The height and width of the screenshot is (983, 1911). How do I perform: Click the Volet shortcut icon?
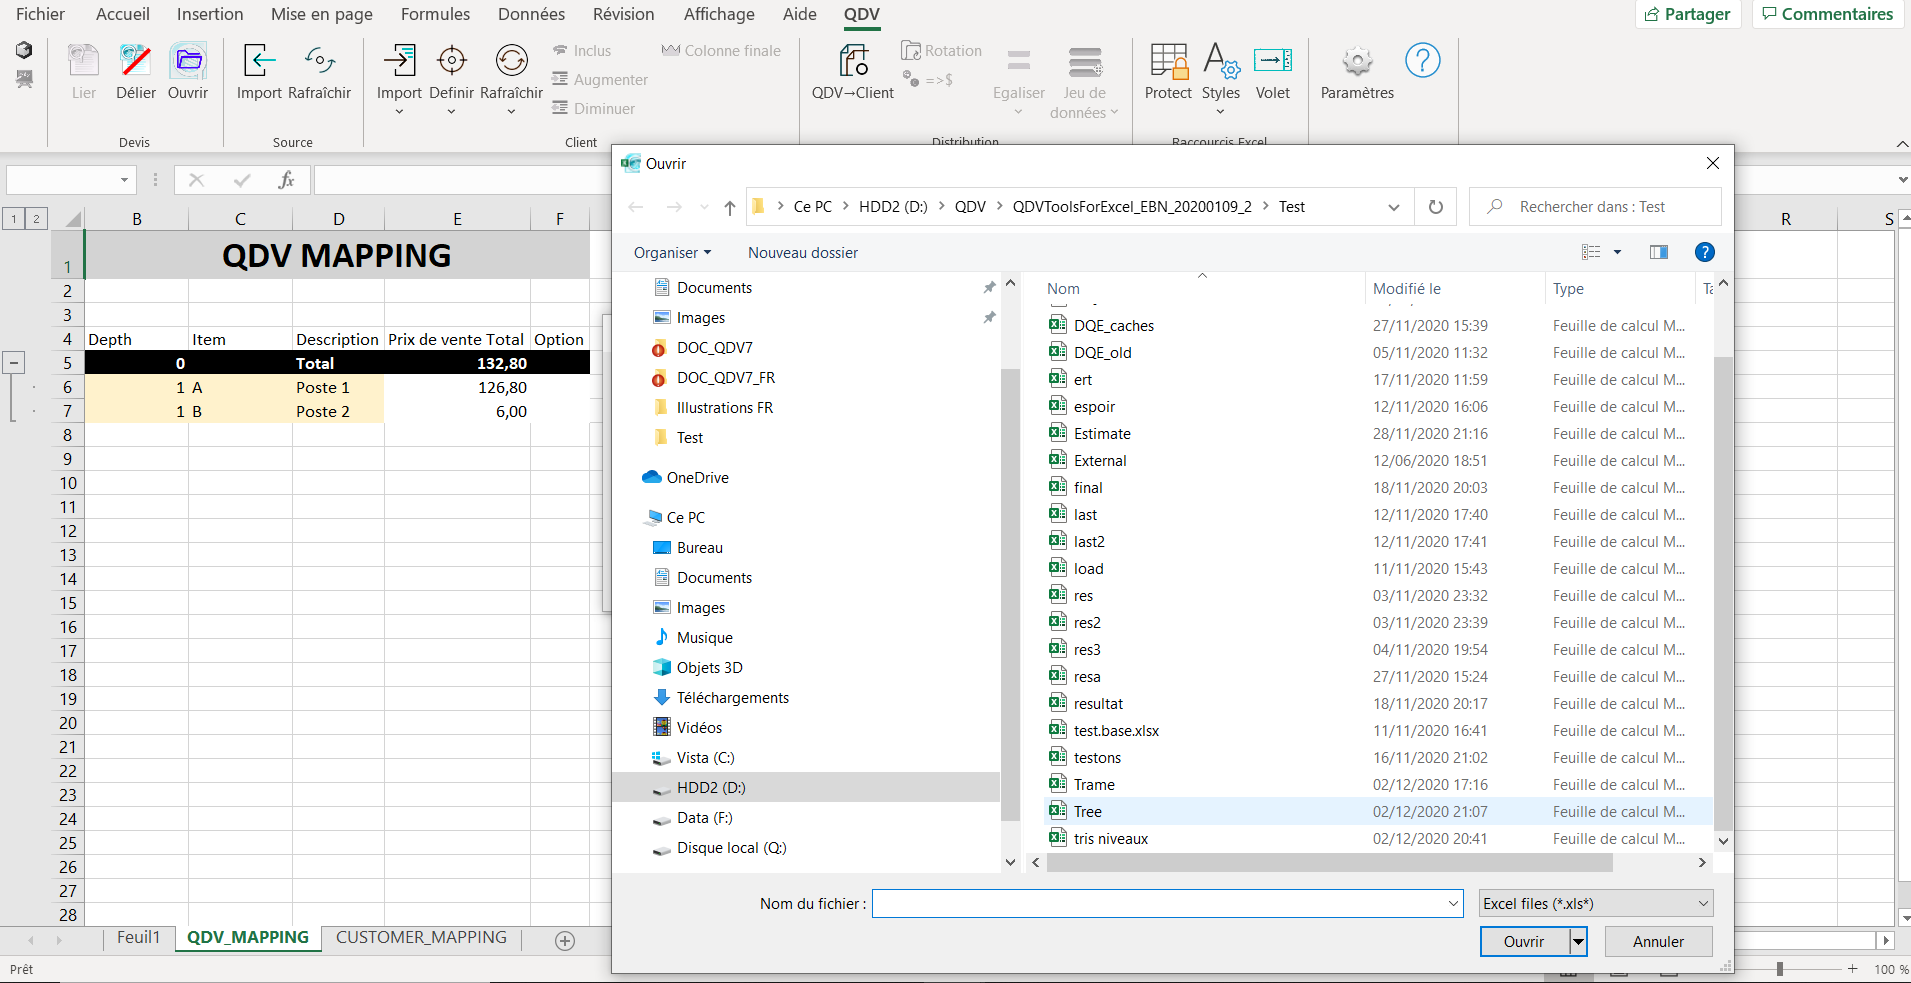pyautogui.click(x=1273, y=62)
